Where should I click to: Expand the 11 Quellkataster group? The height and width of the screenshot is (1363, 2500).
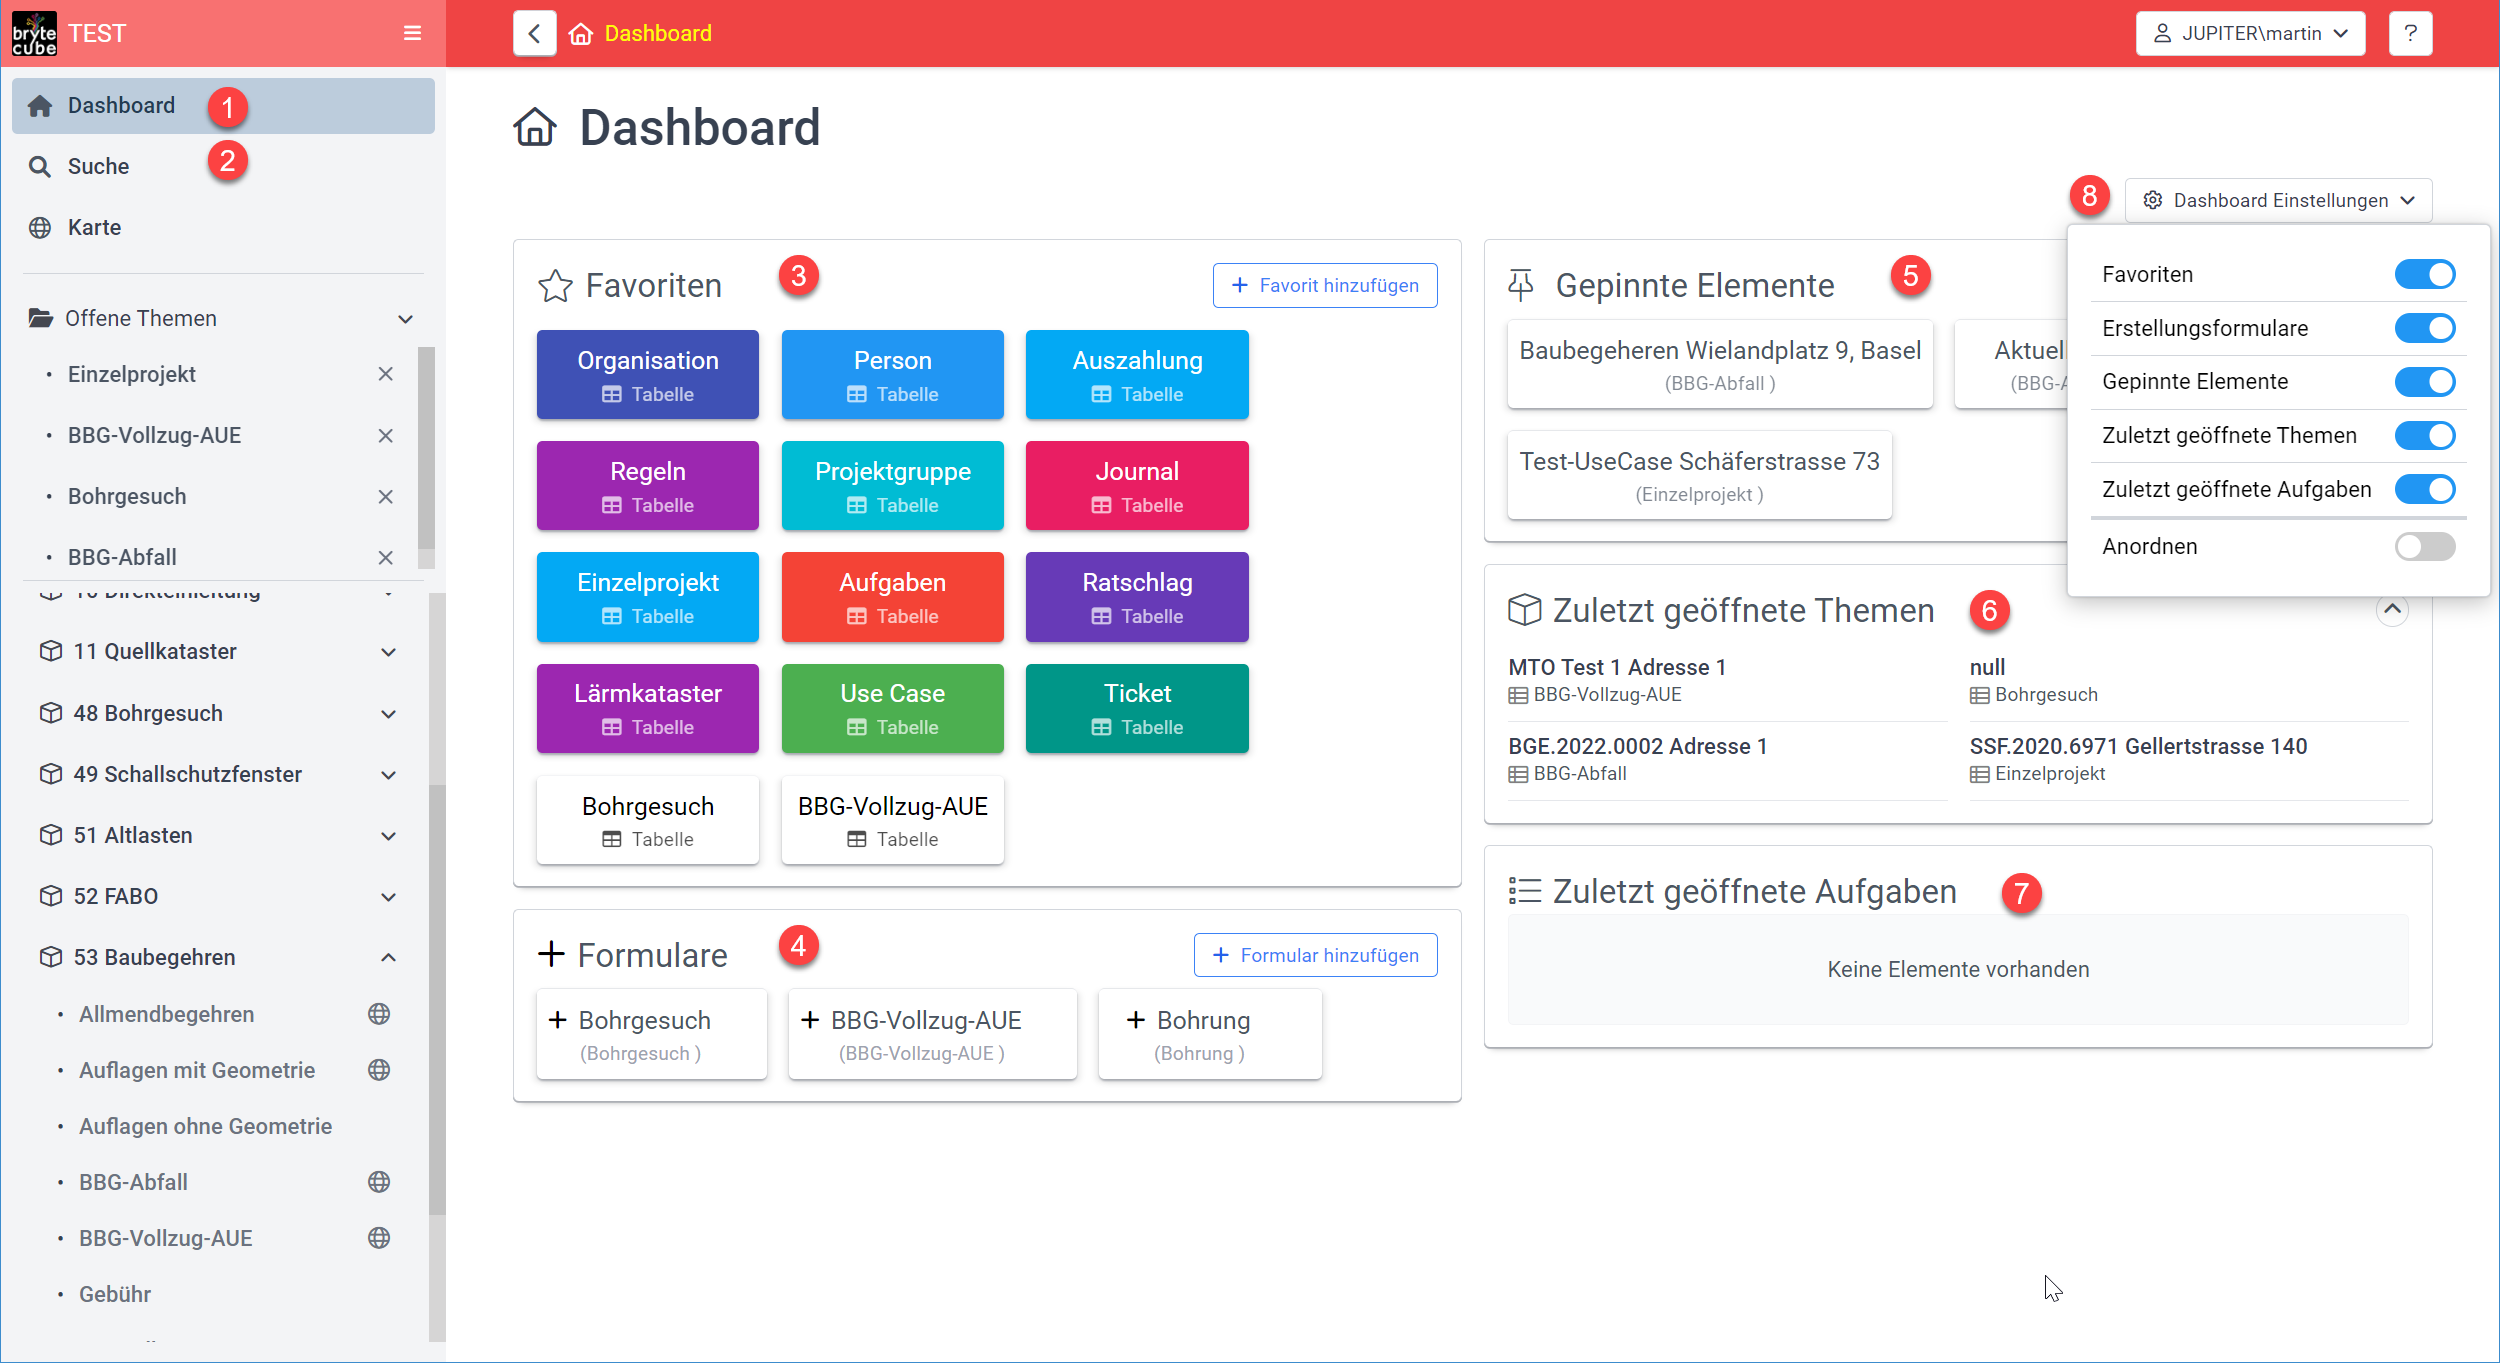(x=389, y=652)
